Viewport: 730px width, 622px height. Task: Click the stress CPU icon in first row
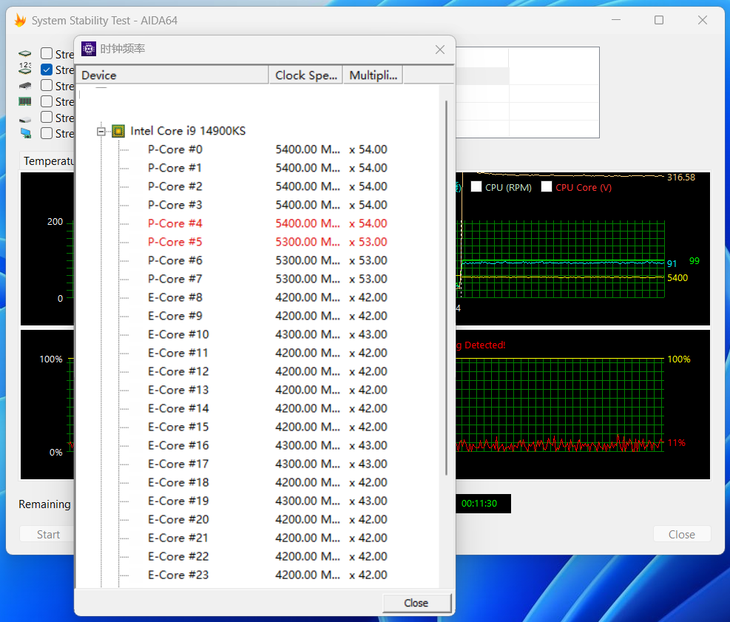pos(25,54)
